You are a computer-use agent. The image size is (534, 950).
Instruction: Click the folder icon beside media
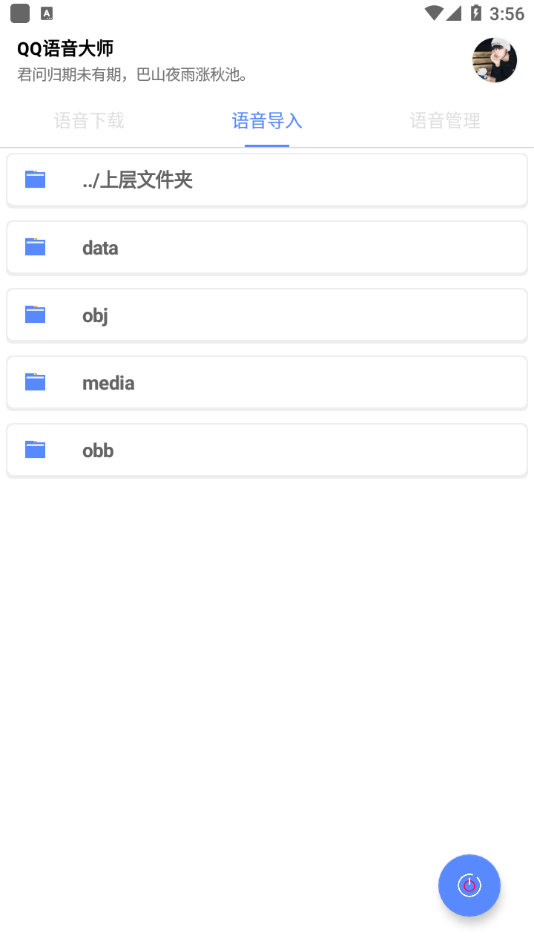pos(35,382)
